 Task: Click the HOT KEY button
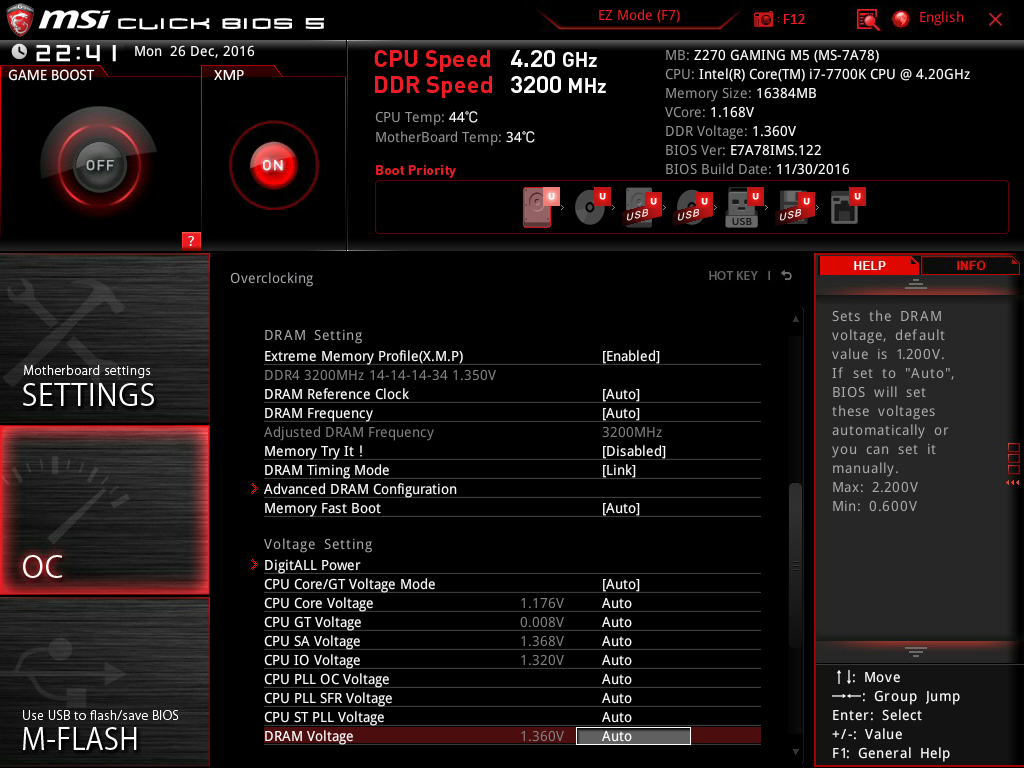pyautogui.click(x=733, y=276)
